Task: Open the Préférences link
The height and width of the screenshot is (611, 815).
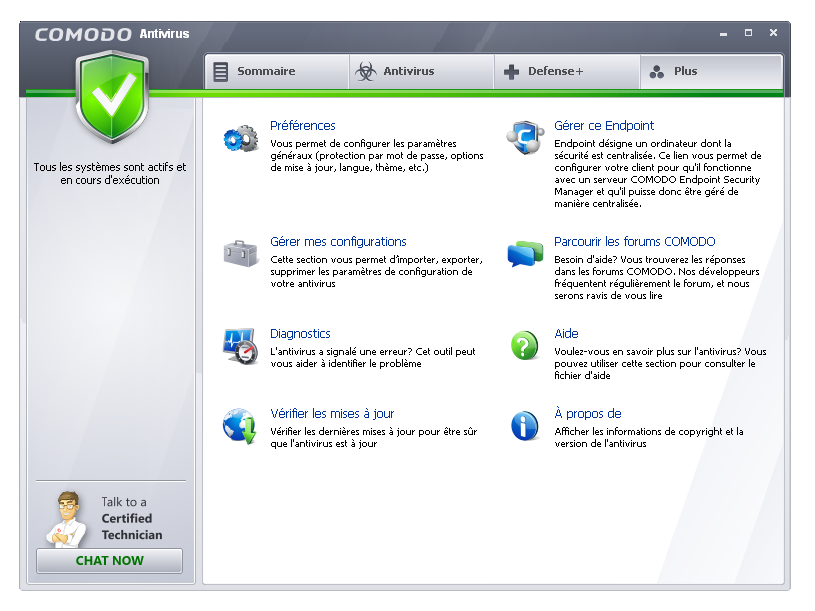Action: pos(303,126)
